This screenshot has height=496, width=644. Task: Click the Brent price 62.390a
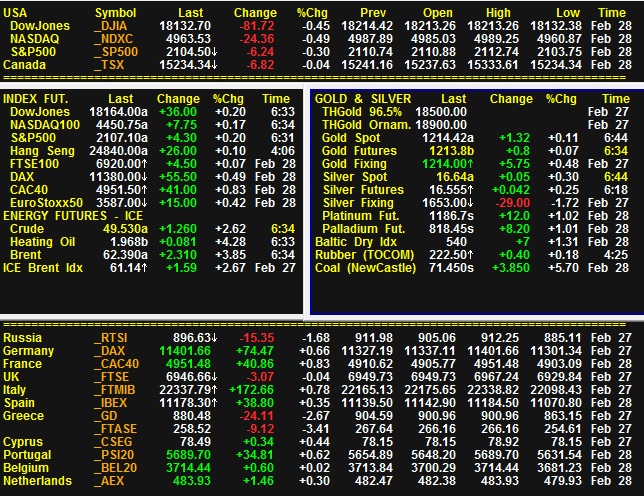coord(125,255)
